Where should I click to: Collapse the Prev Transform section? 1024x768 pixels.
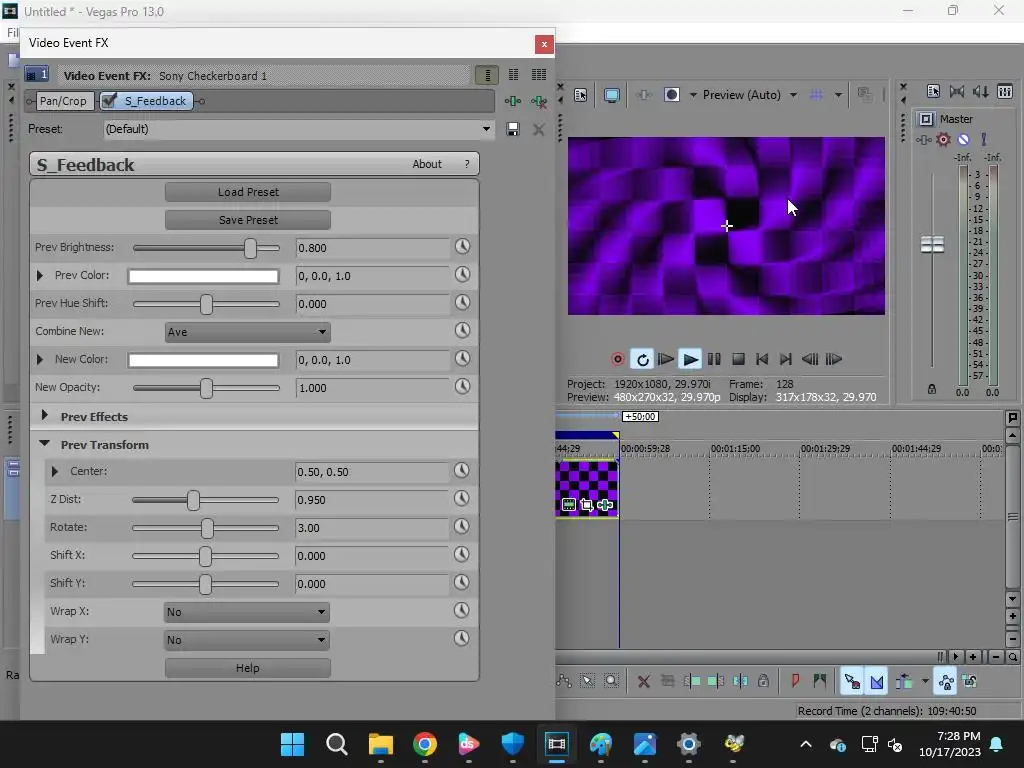pyautogui.click(x=44, y=443)
